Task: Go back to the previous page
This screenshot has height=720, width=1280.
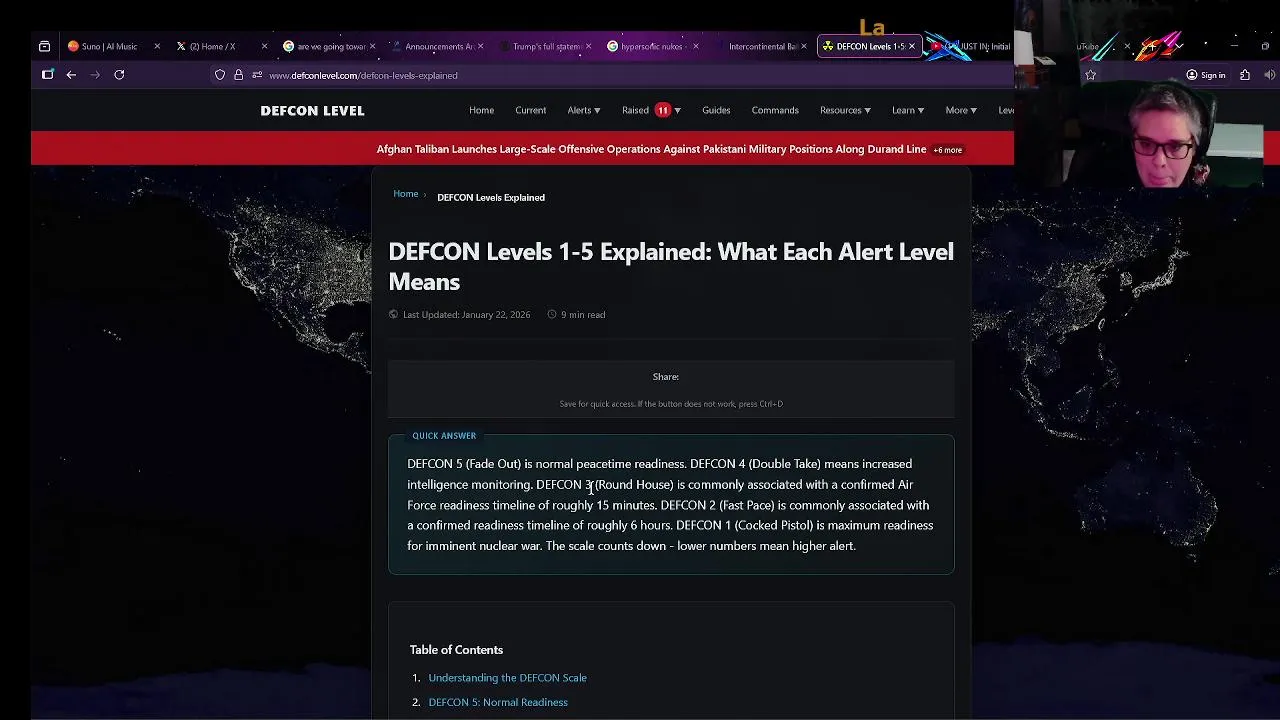Action: pyautogui.click(x=71, y=75)
